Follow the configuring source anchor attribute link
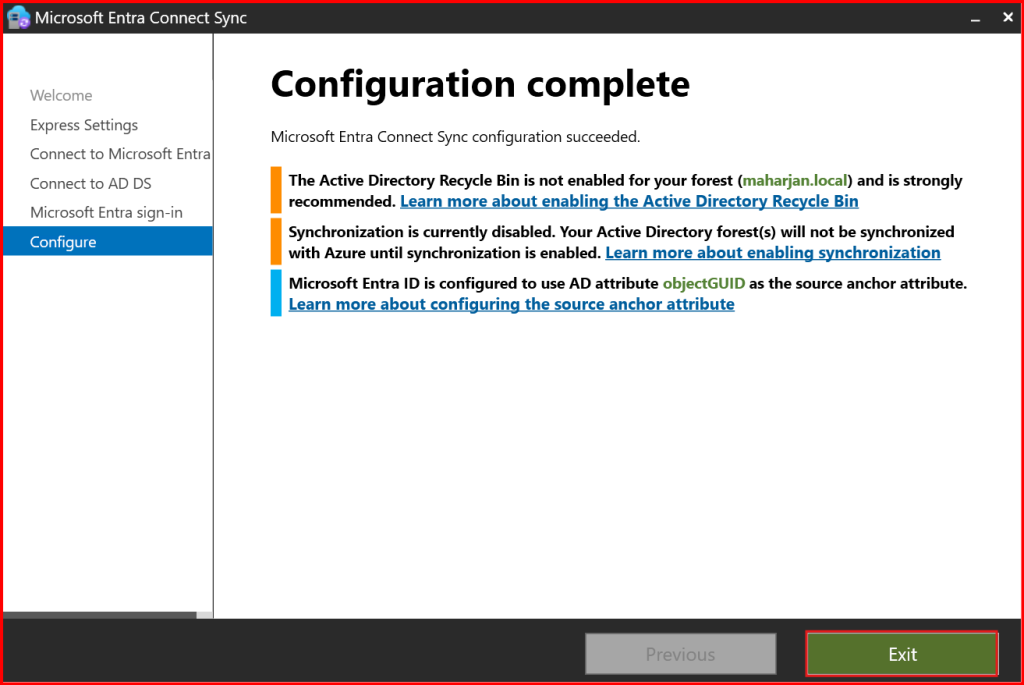 (x=511, y=304)
